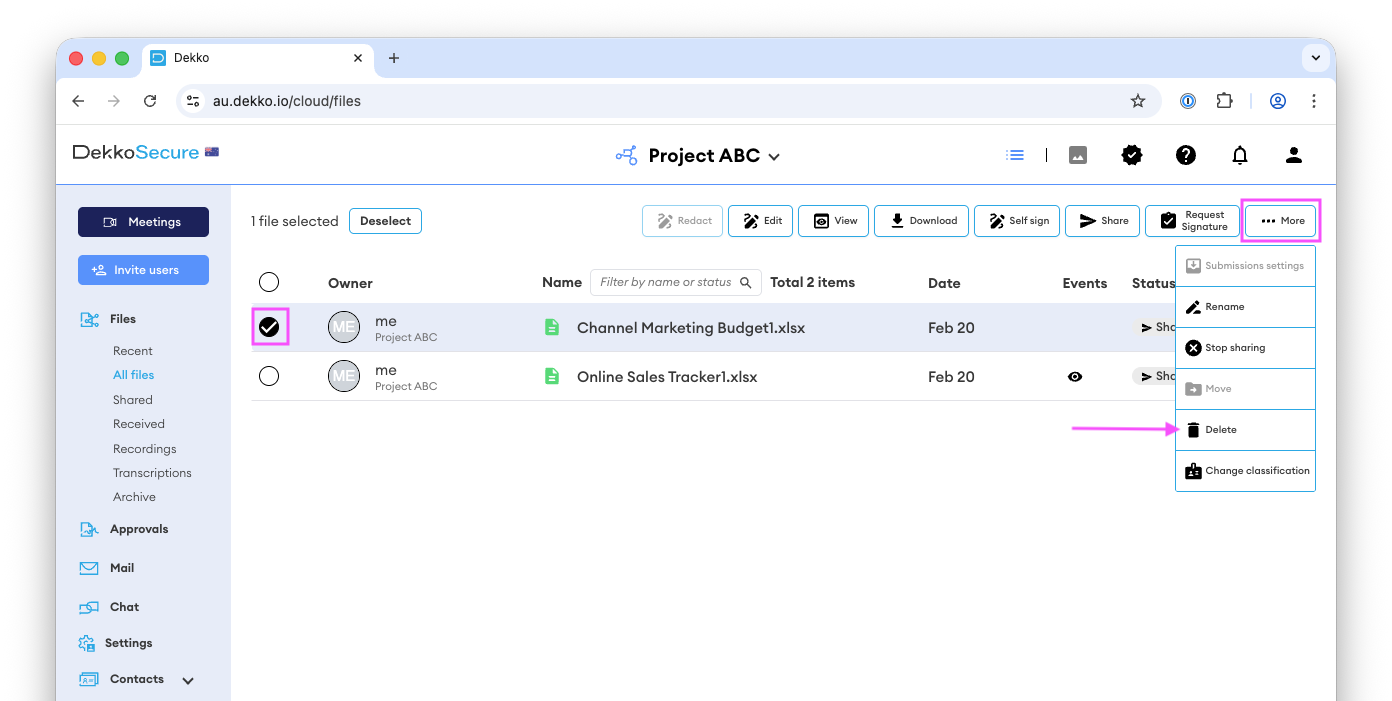Click the search magnifier in the name filter
Image resolution: width=1392 pixels, height=701 pixels.
[x=746, y=283]
